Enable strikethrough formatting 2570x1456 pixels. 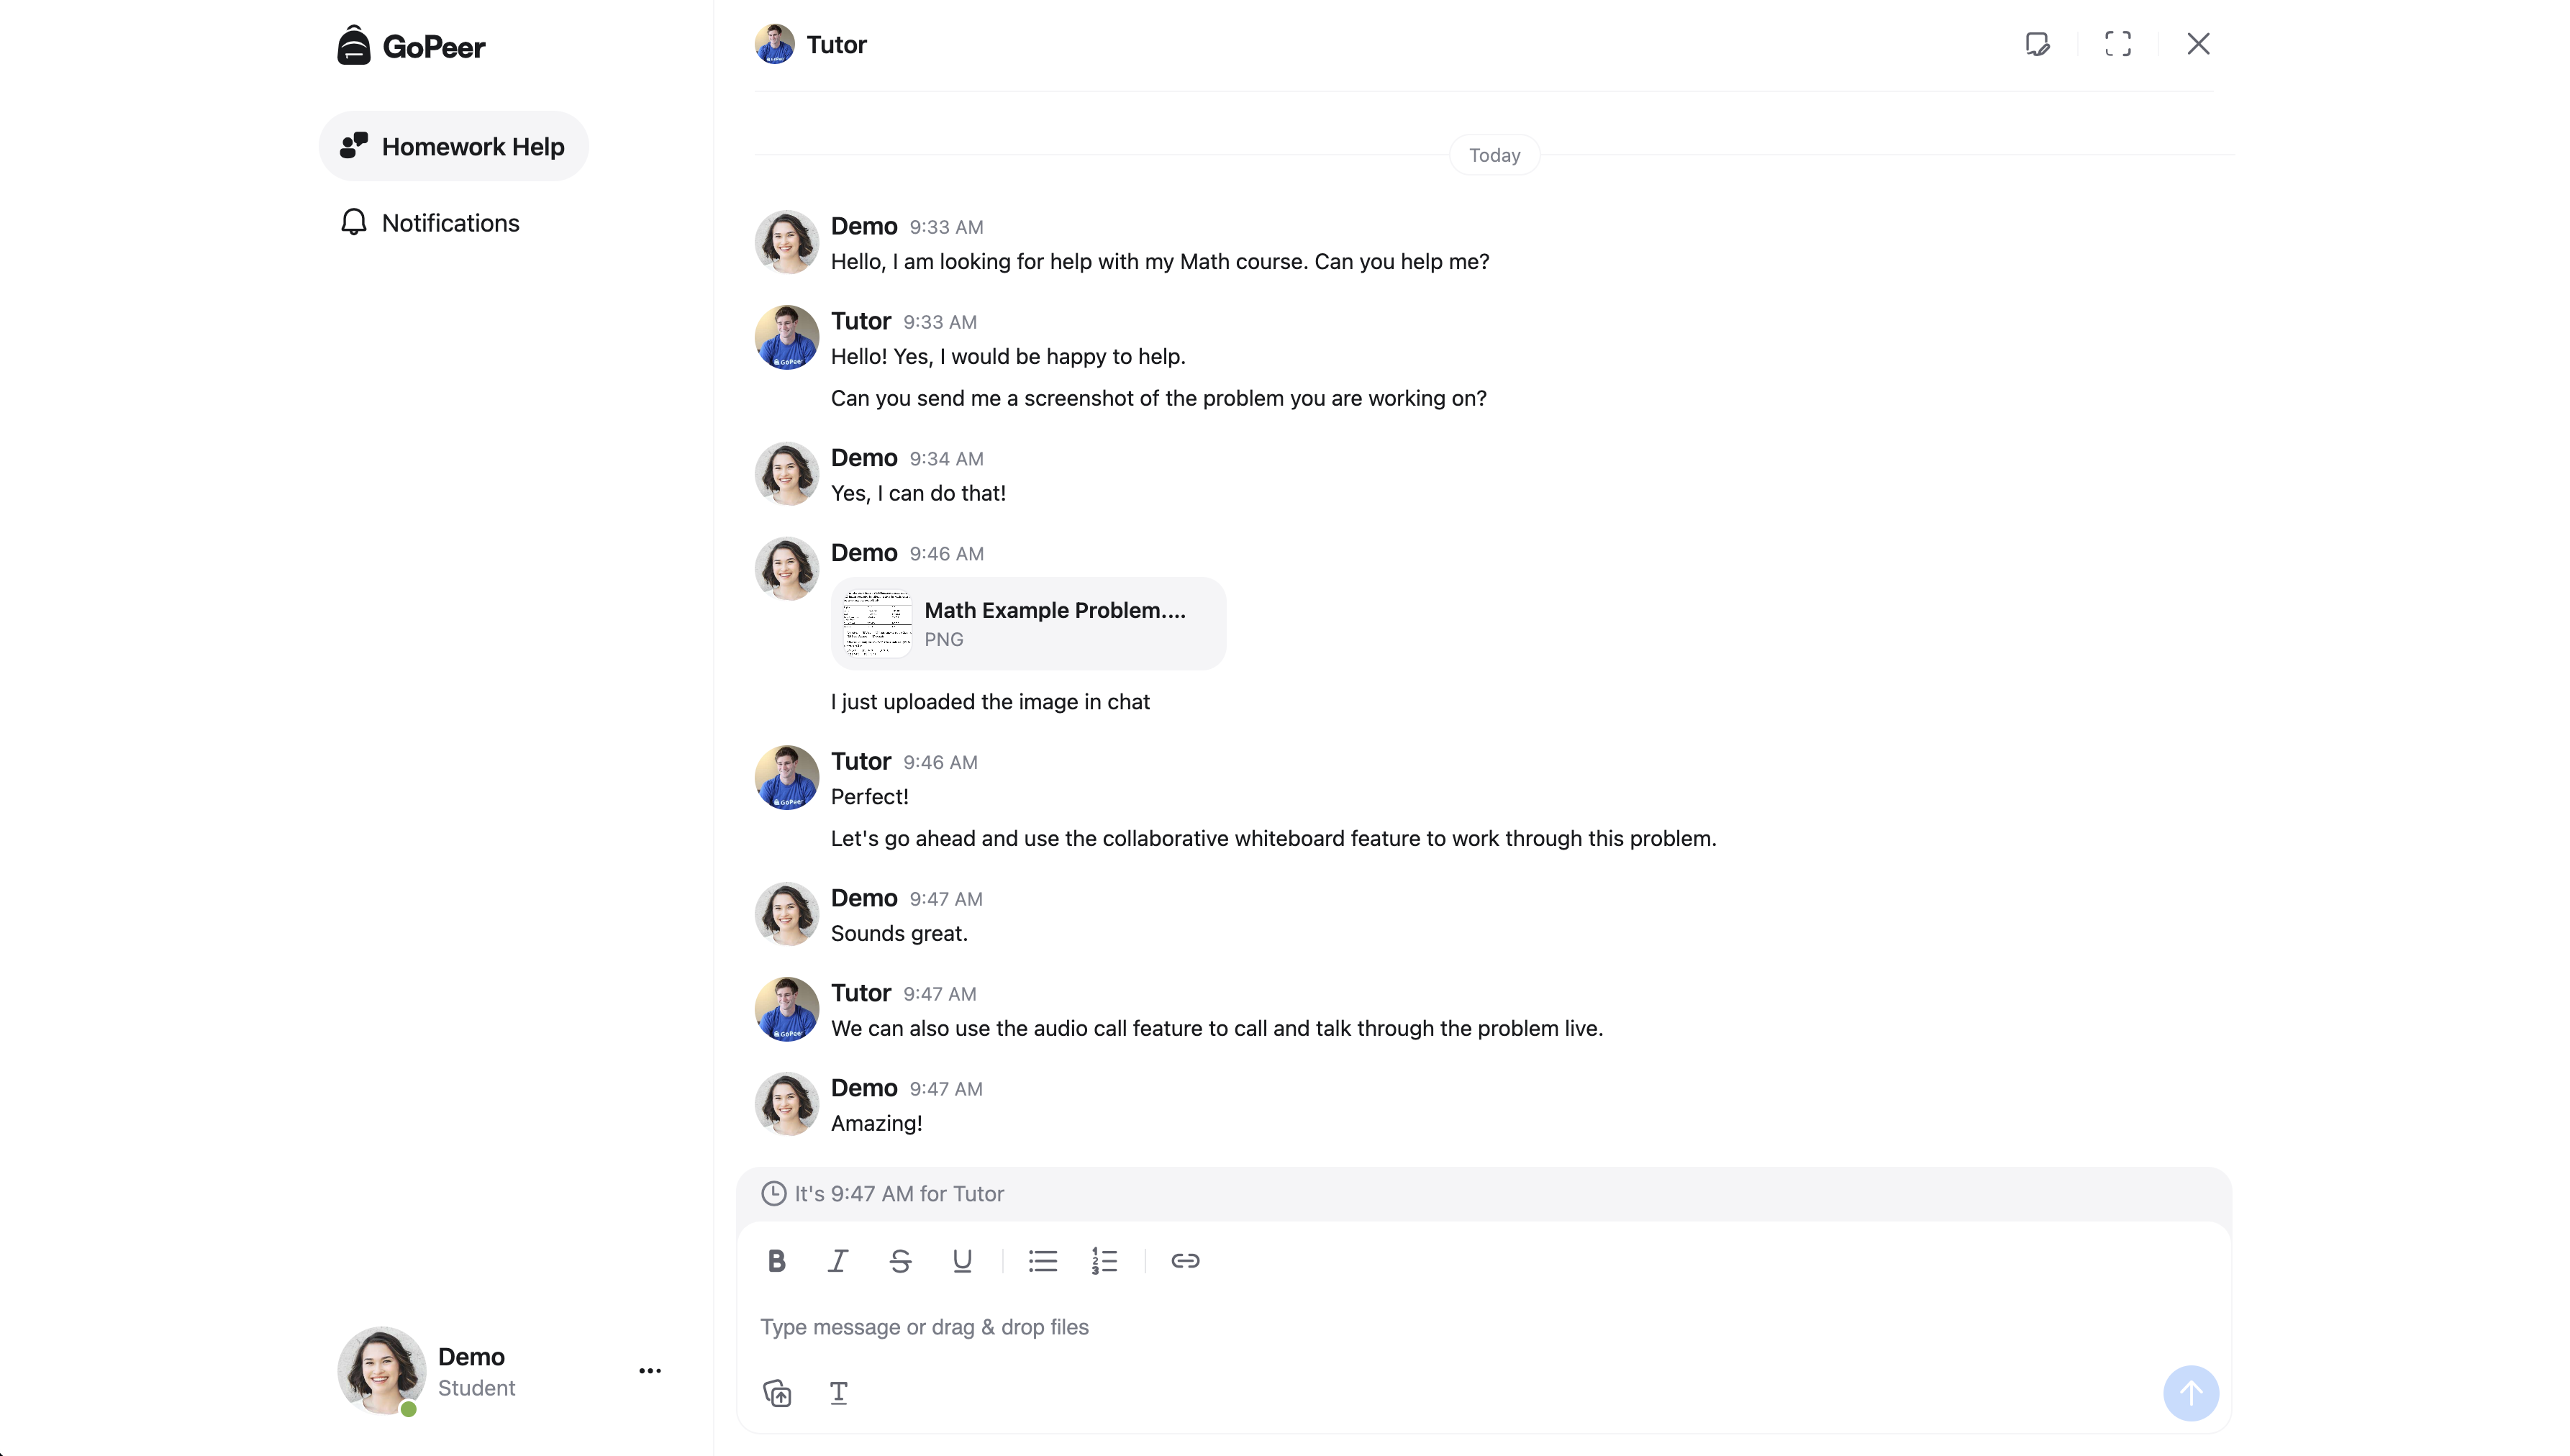click(900, 1260)
